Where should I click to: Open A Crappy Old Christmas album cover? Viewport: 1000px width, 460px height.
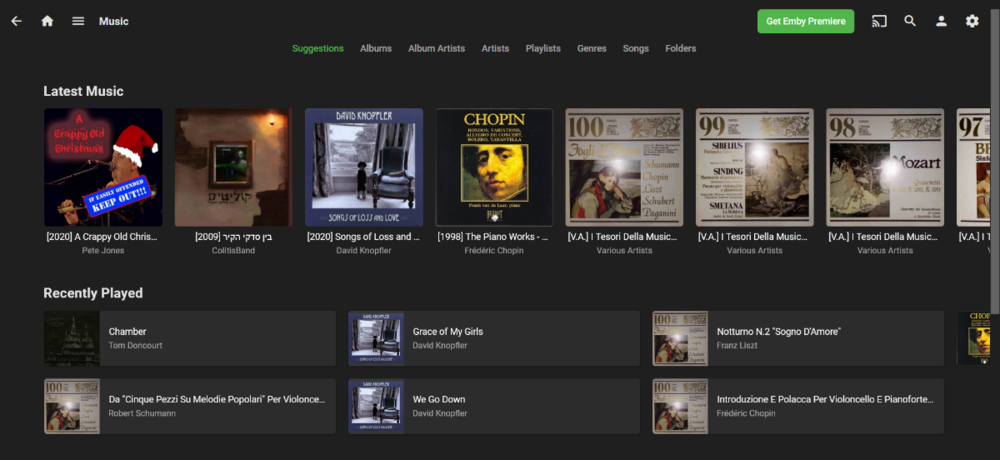click(x=103, y=167)
